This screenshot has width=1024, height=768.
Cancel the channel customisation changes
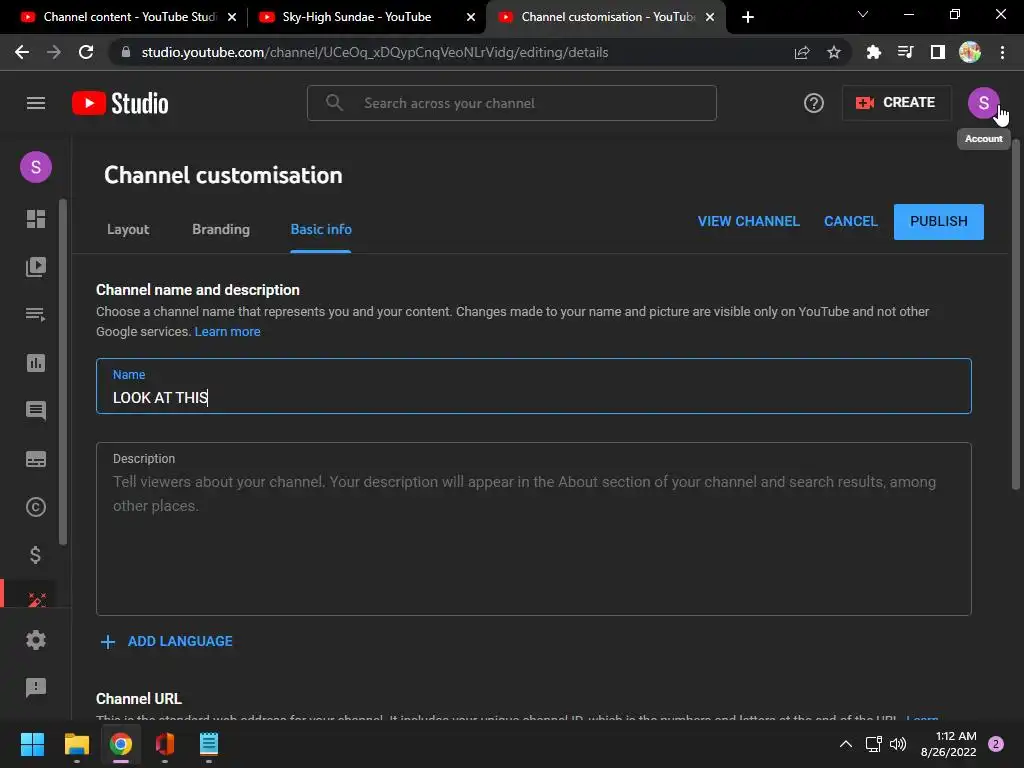(850, 221)
